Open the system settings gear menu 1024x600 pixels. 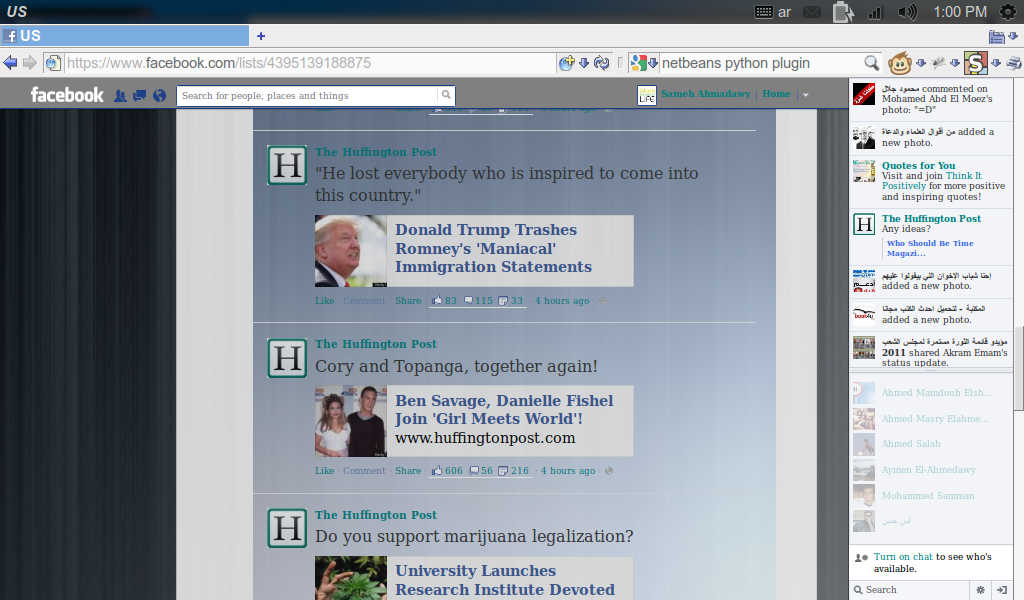tap(1008, 12)
